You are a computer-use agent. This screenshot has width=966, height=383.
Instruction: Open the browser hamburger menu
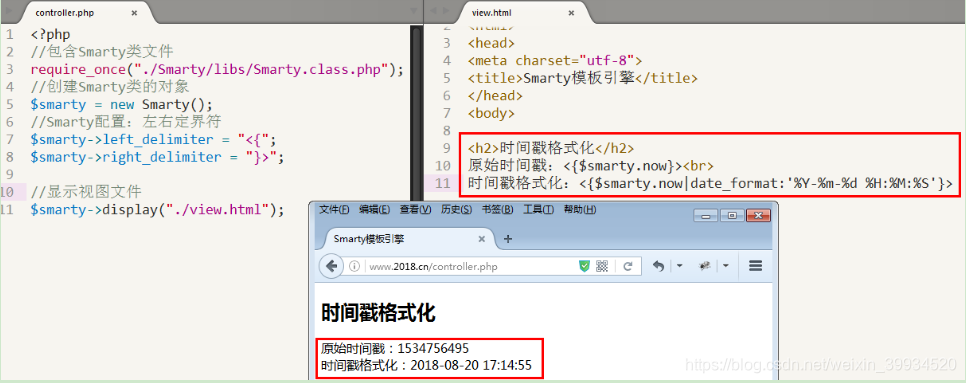(755, 266)
